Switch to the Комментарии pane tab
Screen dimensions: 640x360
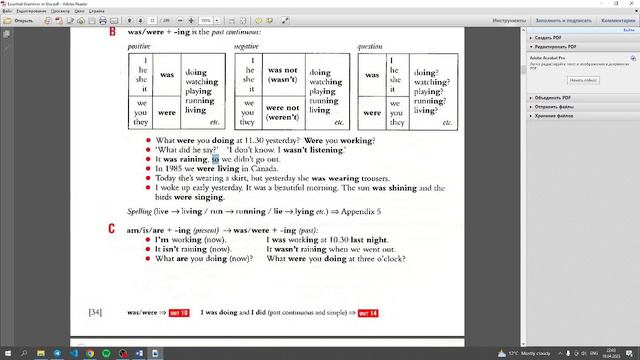click(618, 20)
